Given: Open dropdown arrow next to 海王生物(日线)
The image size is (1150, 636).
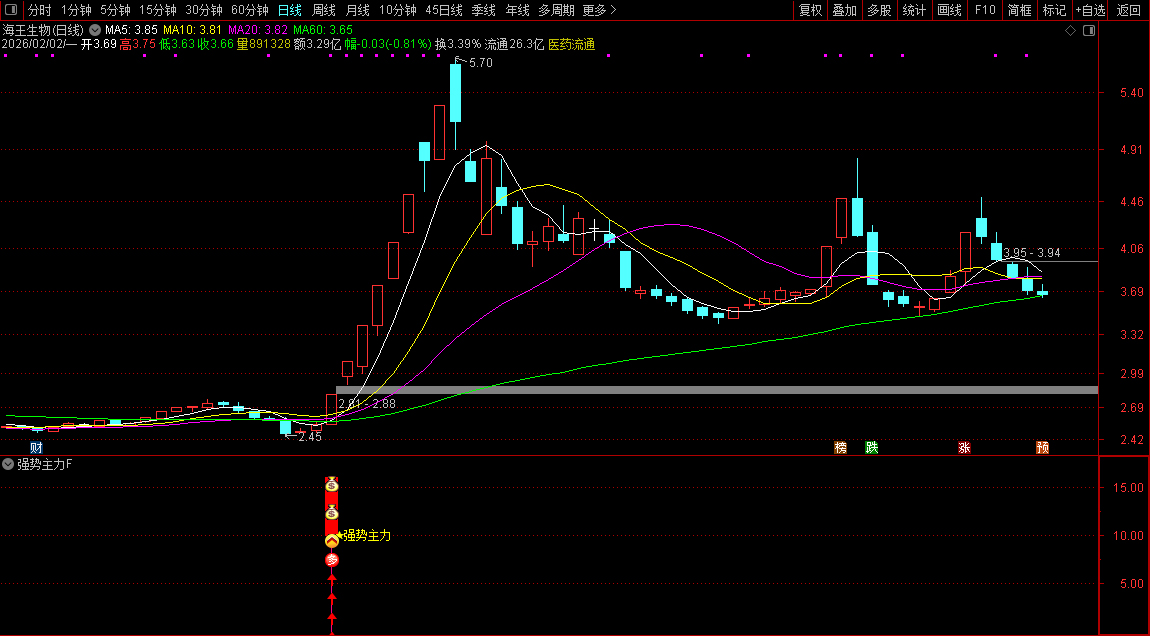Looking at the screenshot, I should tap(94, 31).
